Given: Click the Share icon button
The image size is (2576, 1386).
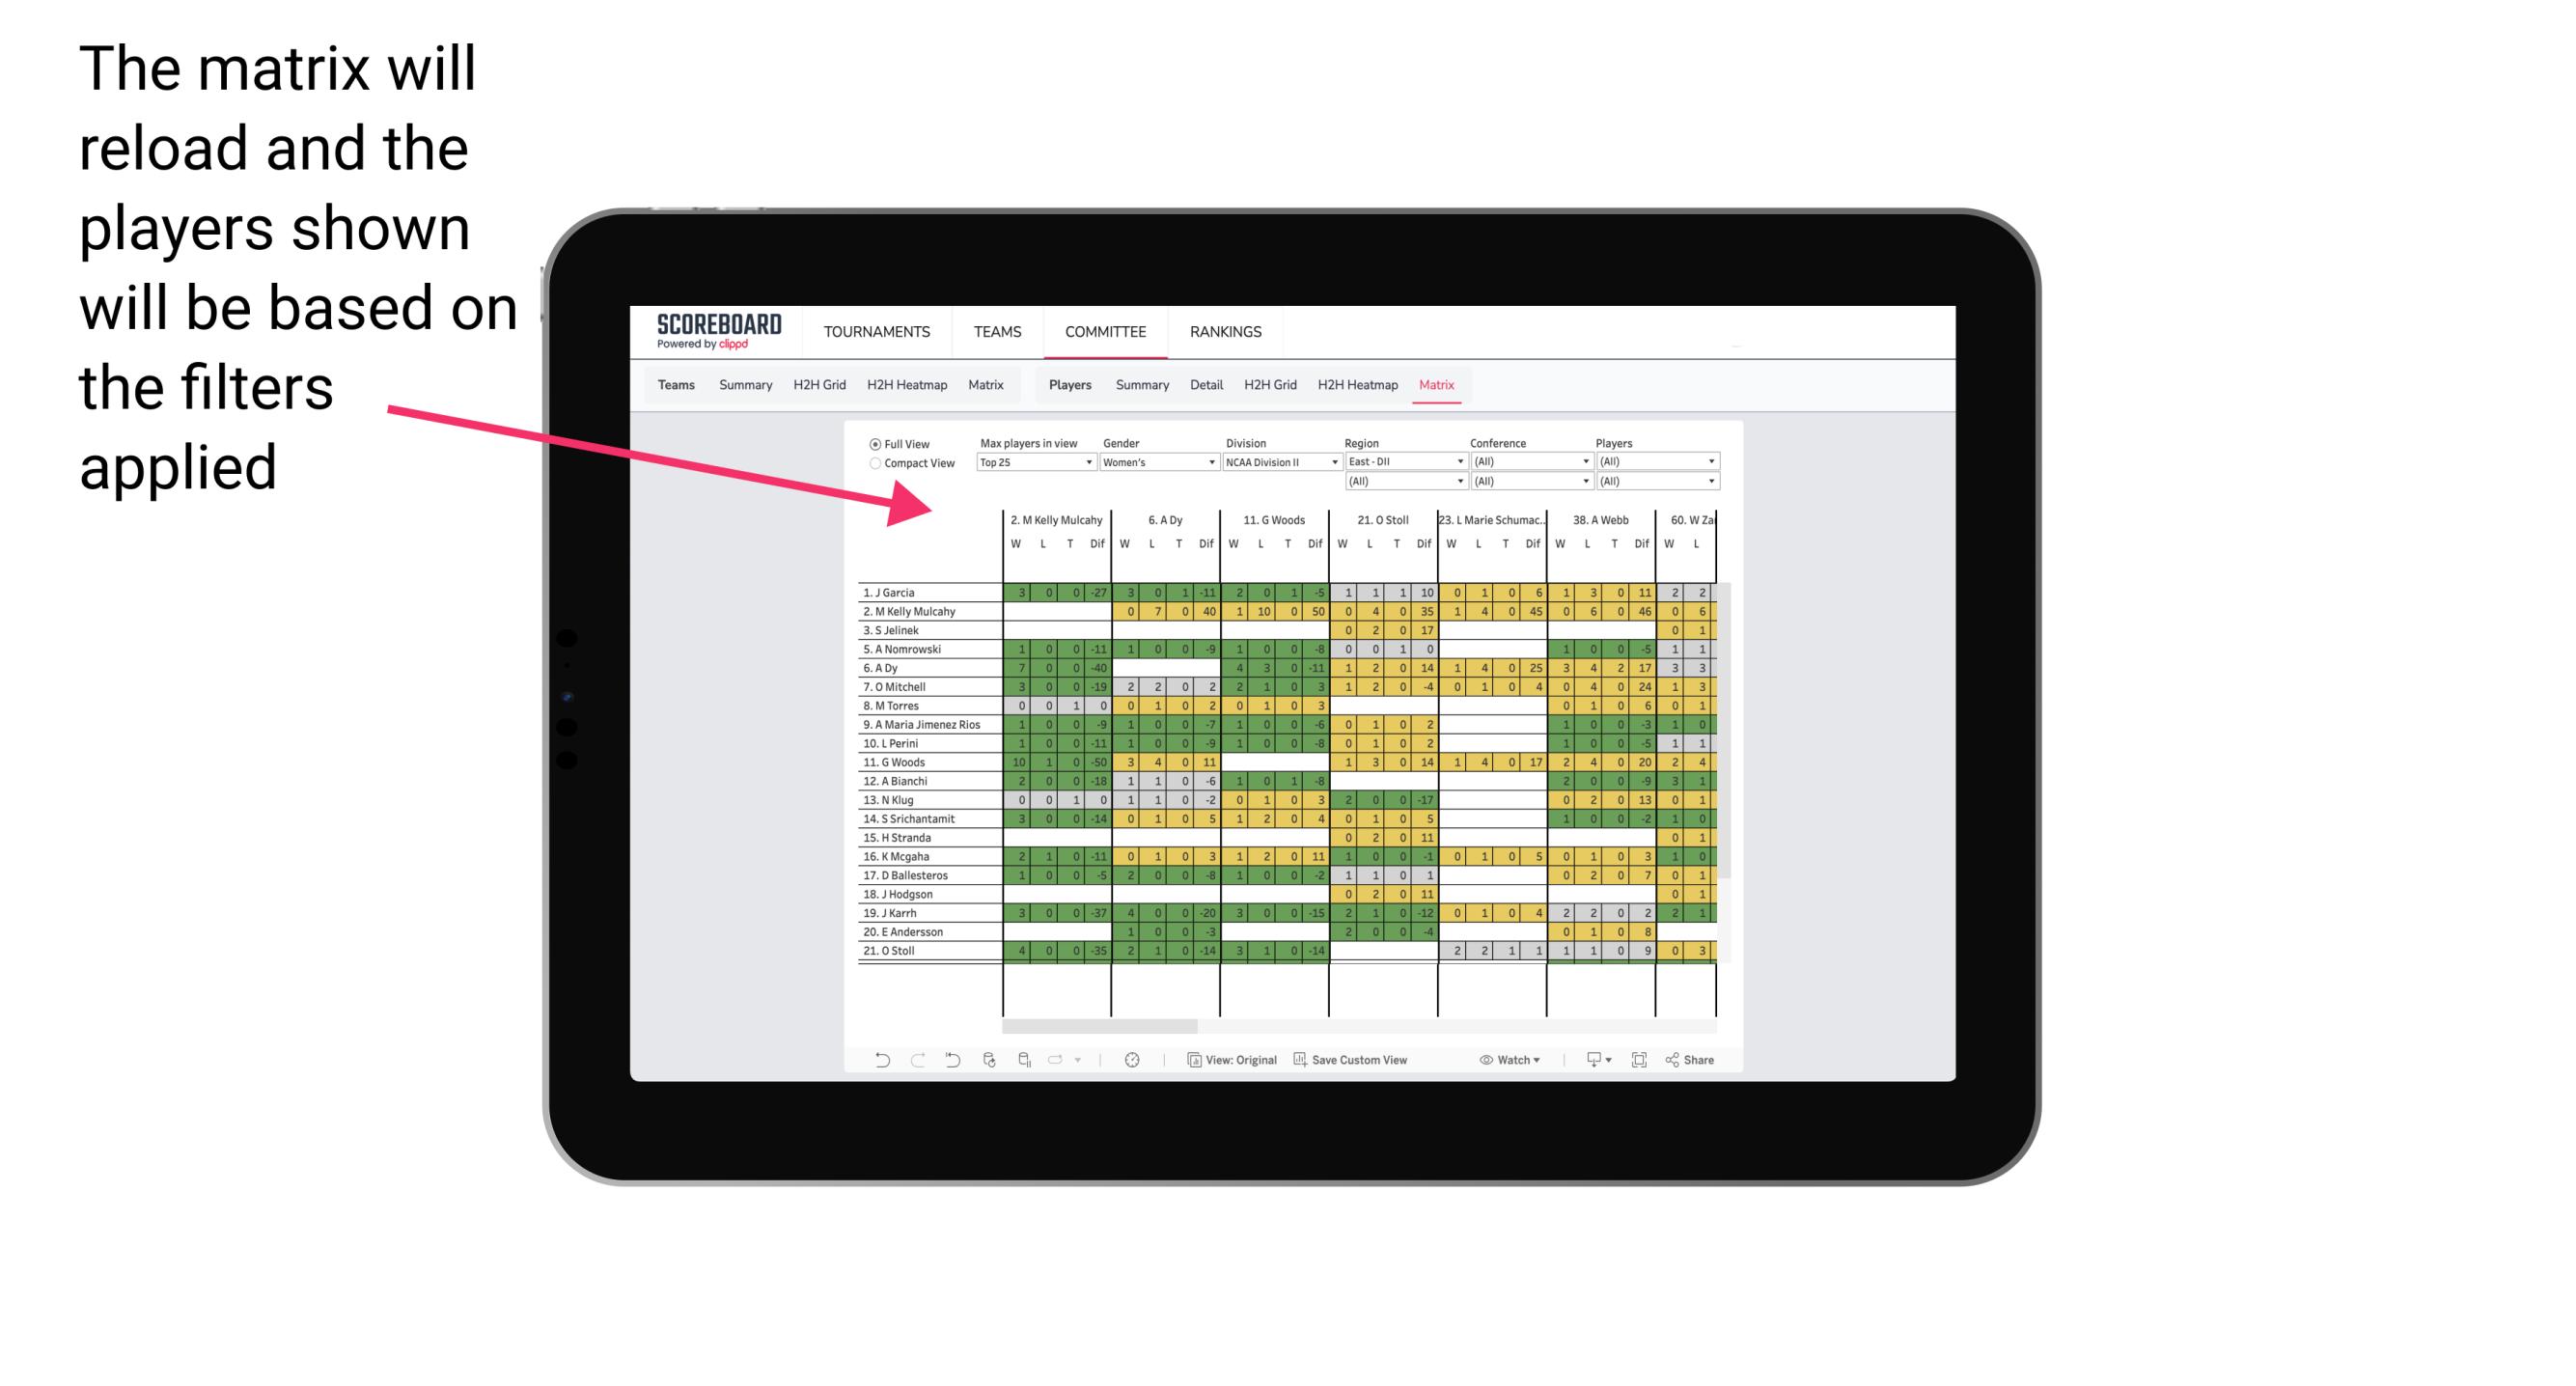Looking at the screenshot, I should pyautogui.click(x=1689, y=1058).
